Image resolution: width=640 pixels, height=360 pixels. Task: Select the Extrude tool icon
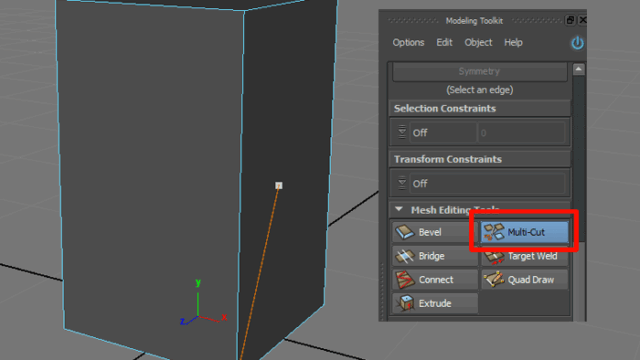tap(407, 303)
